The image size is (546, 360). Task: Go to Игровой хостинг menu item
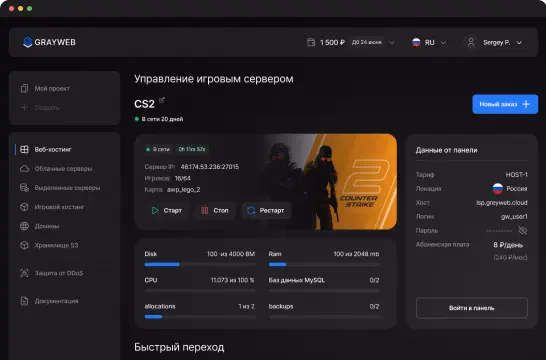(x=59, y=207)
